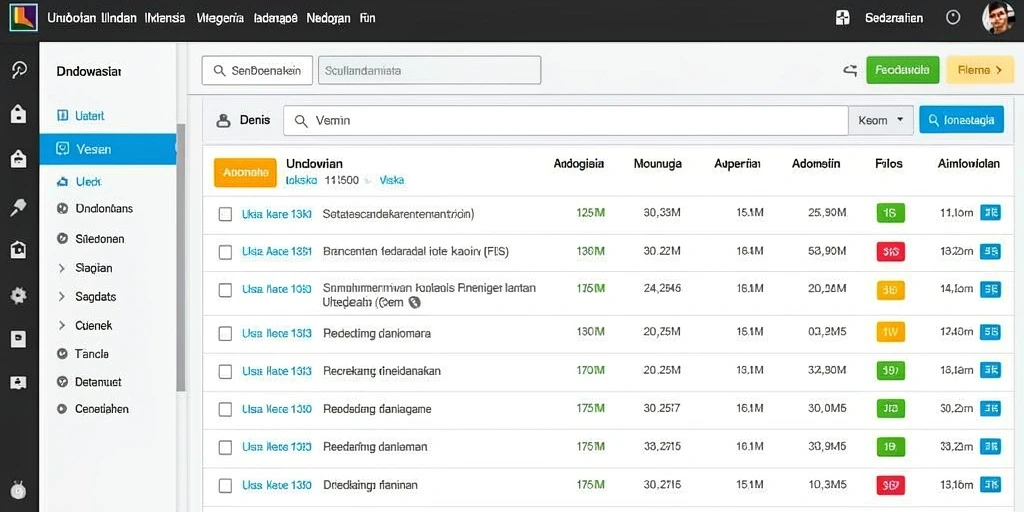Click the back arrow icon left of Feodanala
1024x512 pixels.
point(850,71)
